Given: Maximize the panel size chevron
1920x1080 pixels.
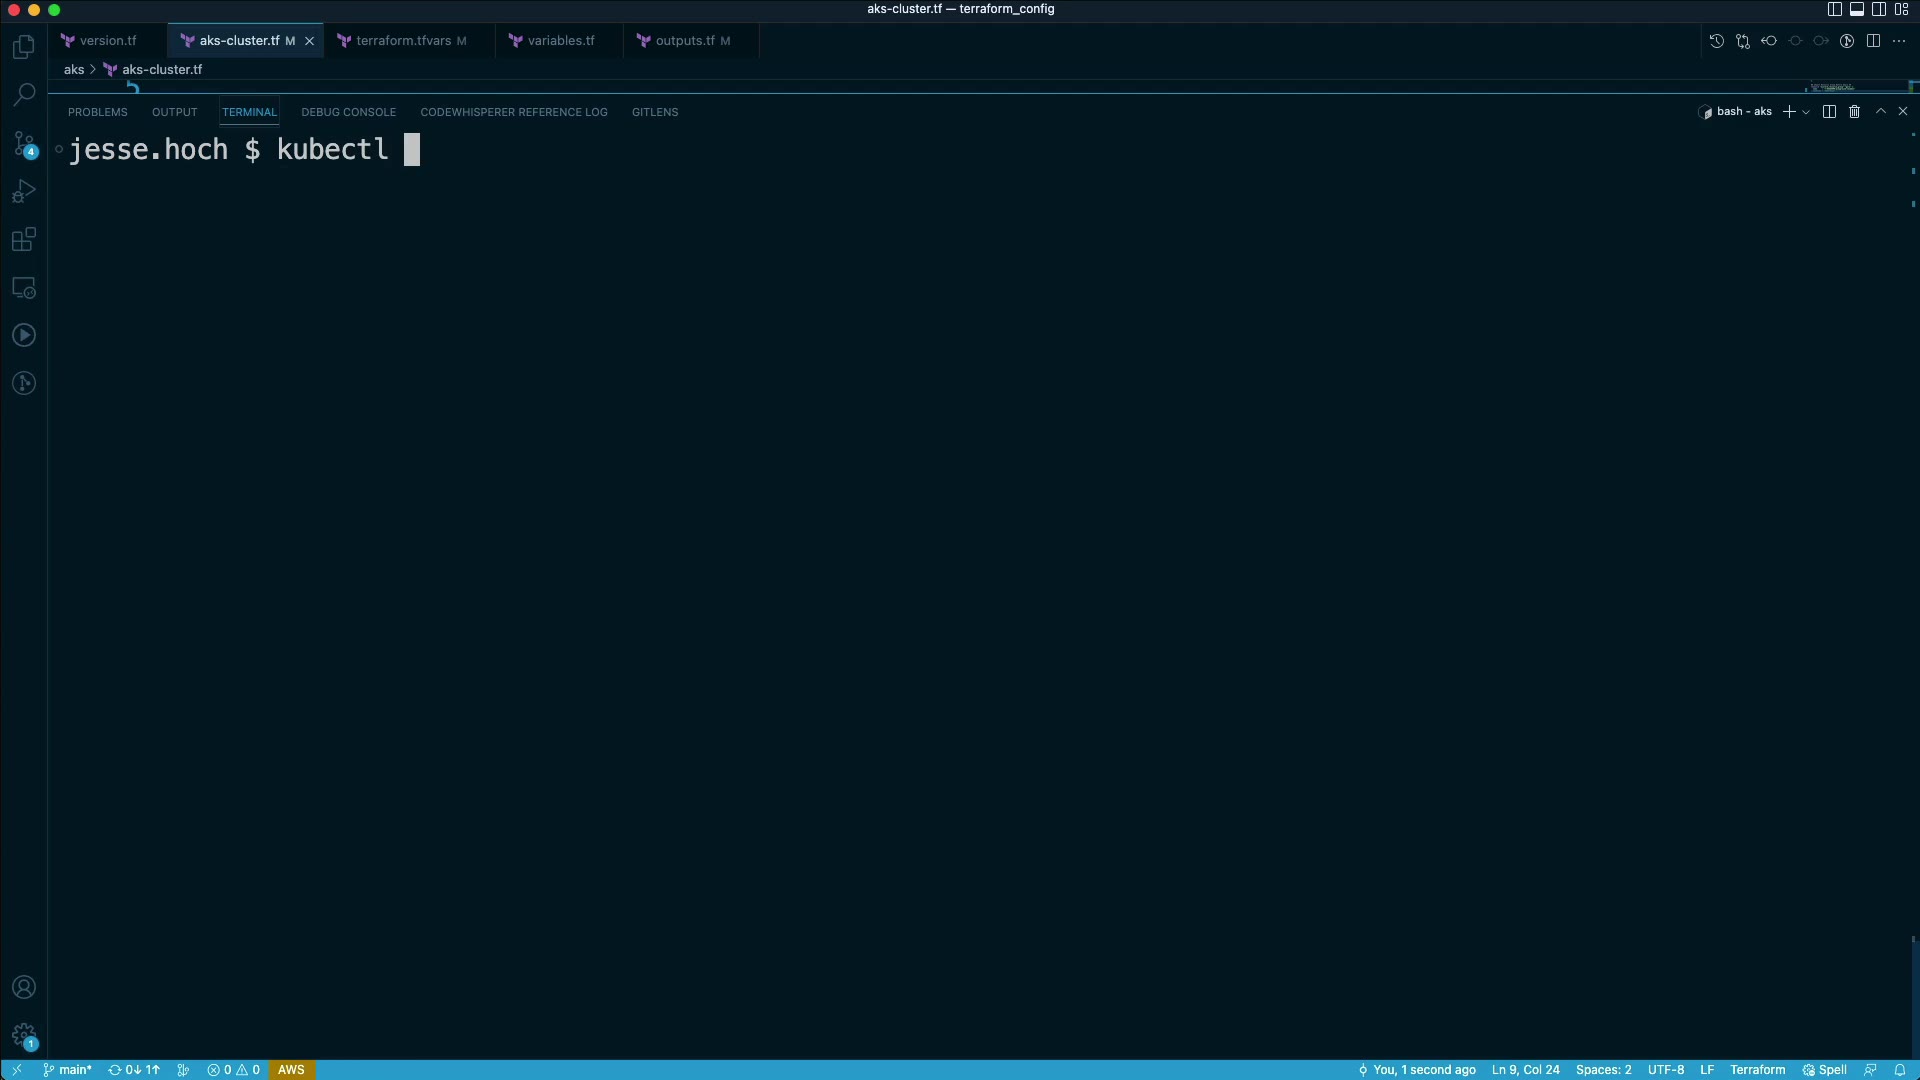Looking at the screenshot, I should coord(1880,112).
